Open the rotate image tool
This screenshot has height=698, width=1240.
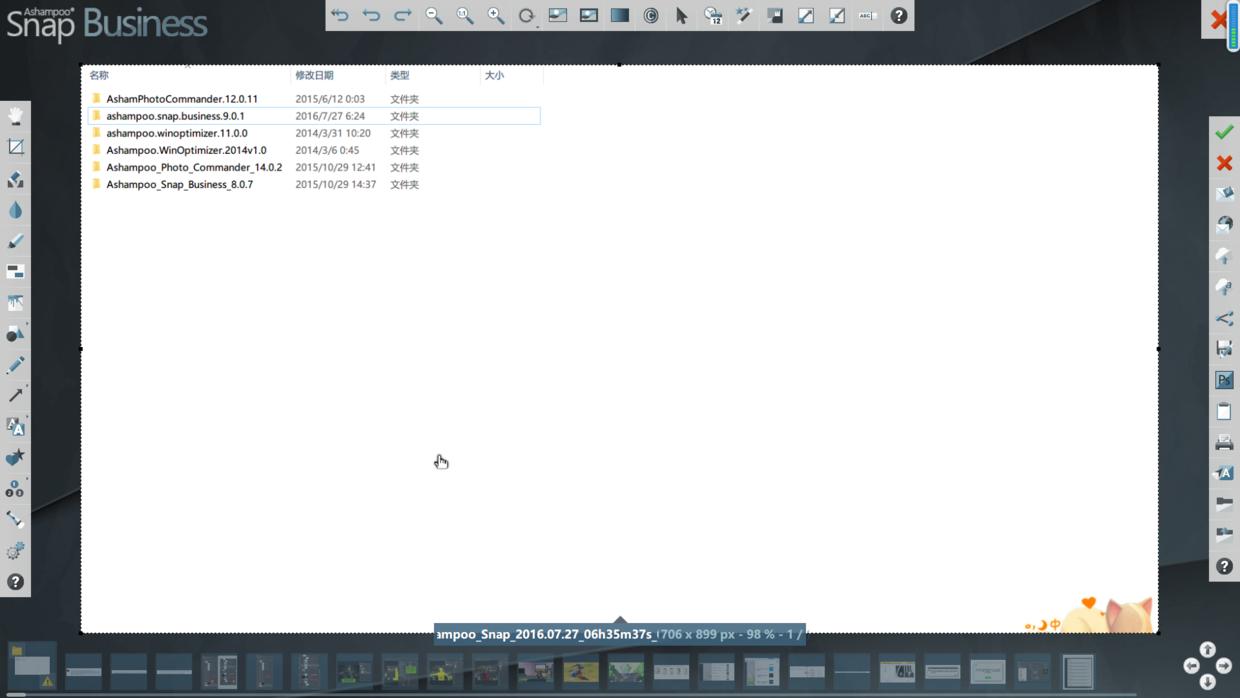[x=527, y=15]
